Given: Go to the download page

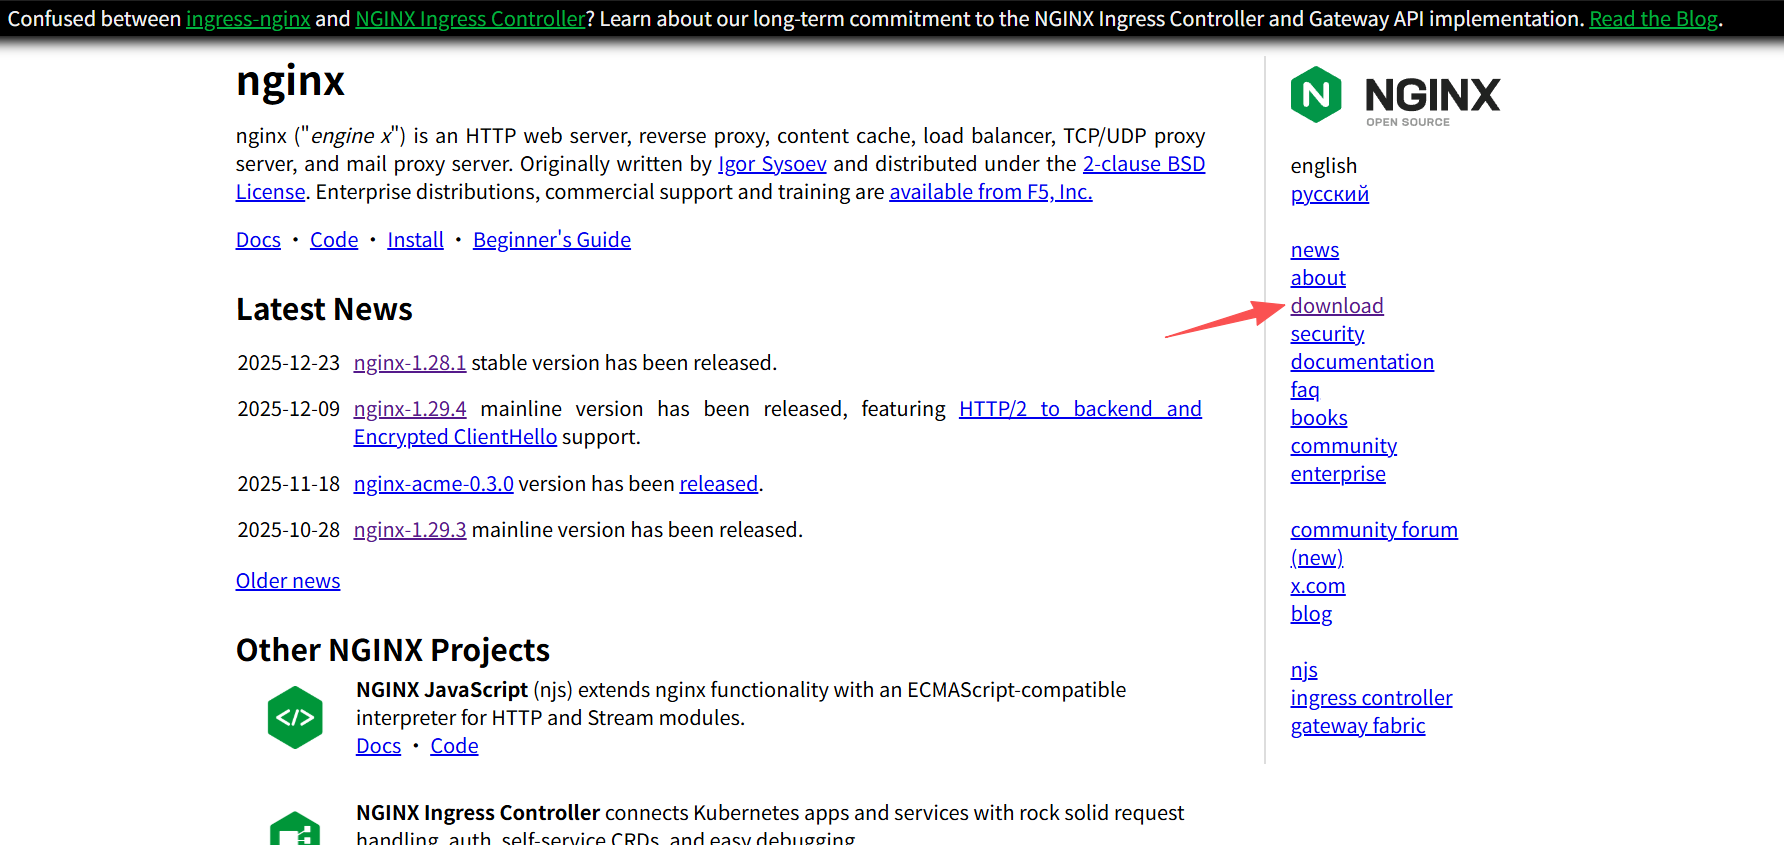Looking at the screenshot, I should [1337, 306].
